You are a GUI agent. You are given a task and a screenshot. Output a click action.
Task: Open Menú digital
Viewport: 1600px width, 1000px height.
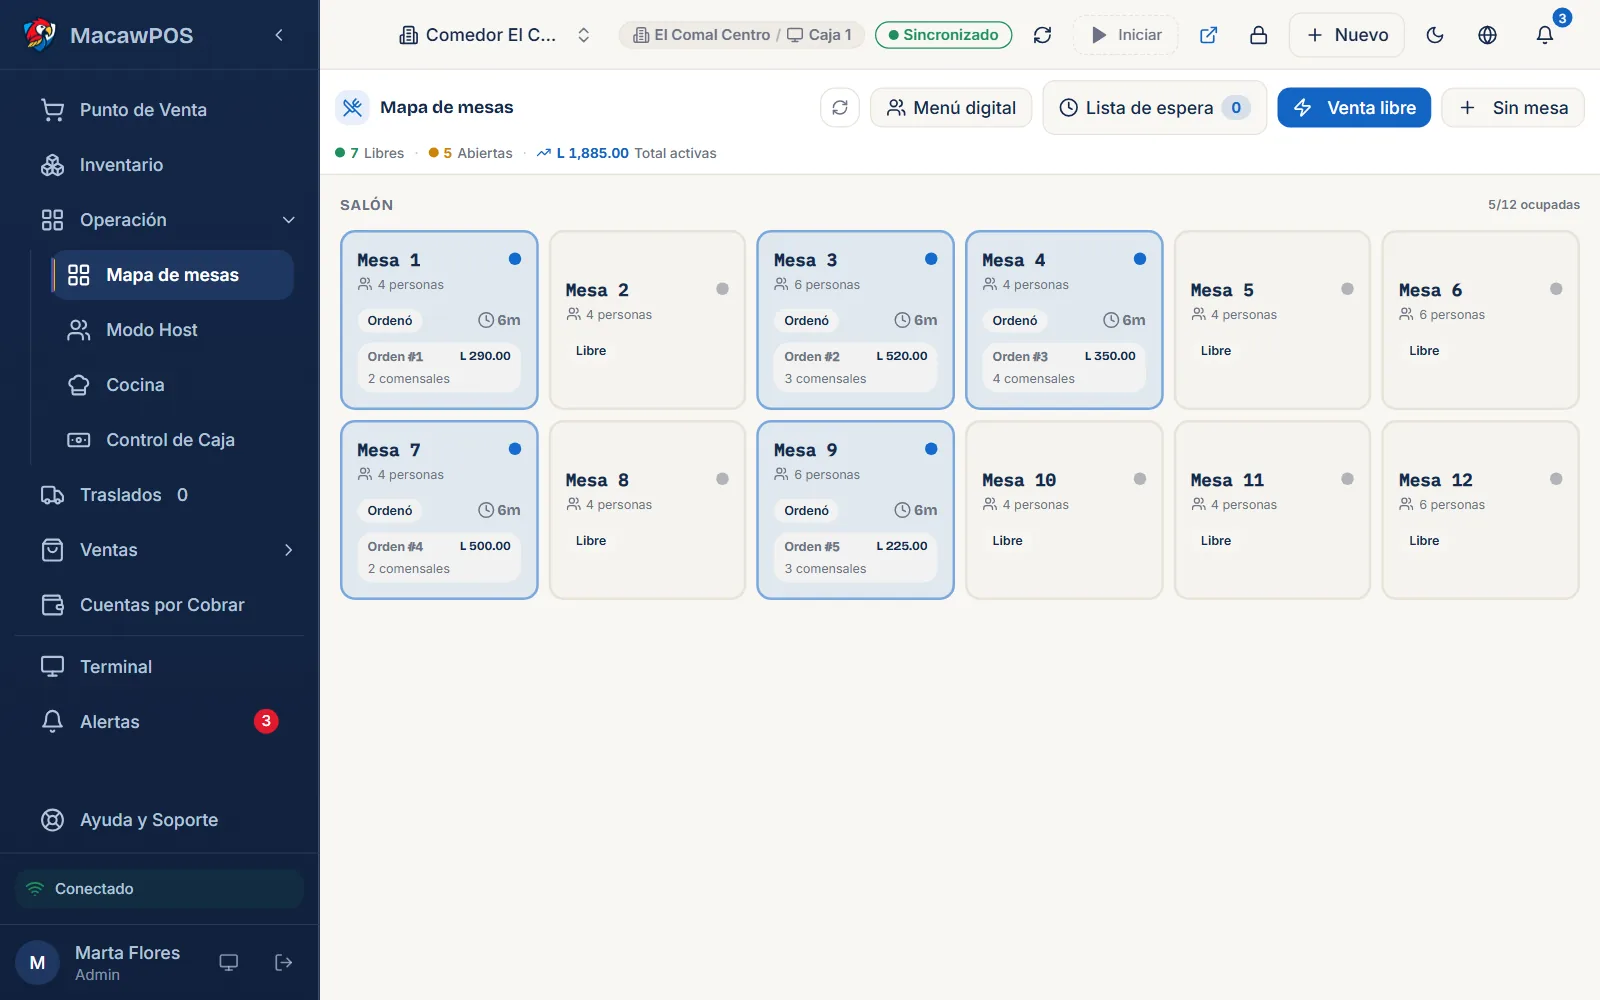coord(951,107)
